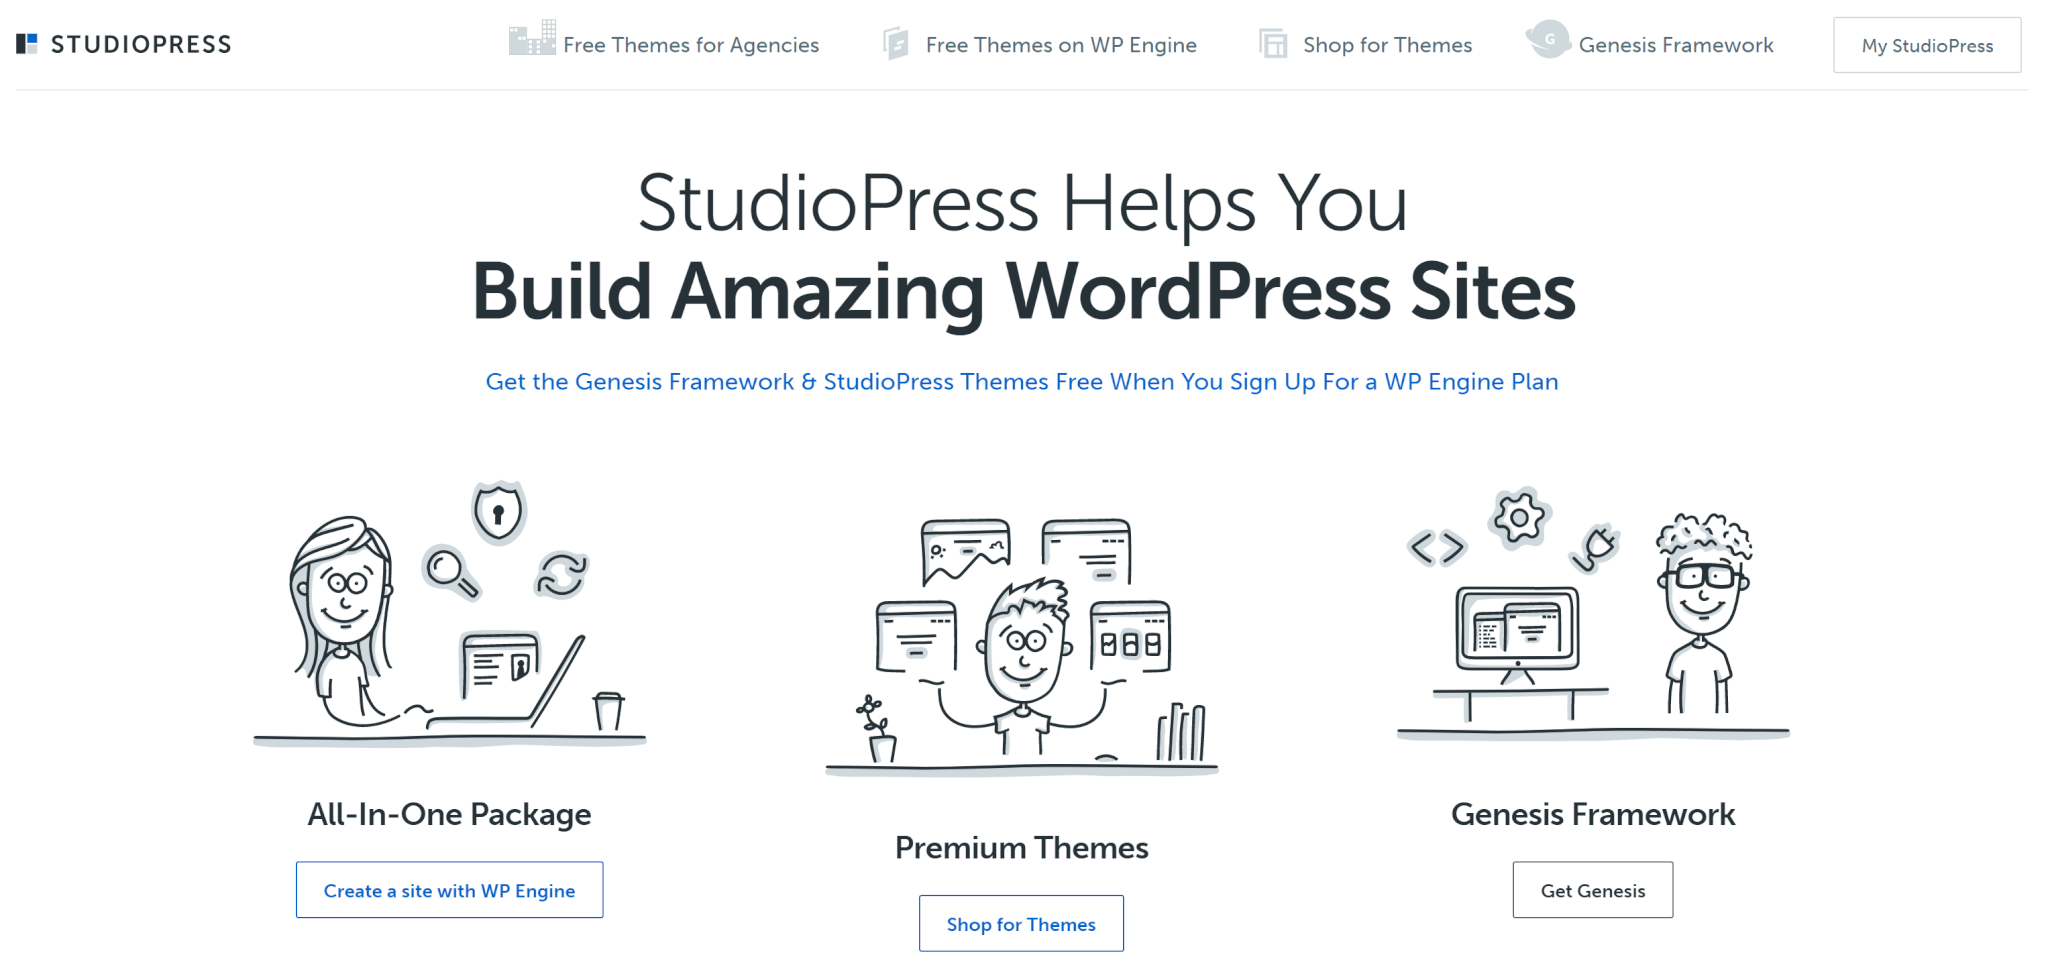Open Shop for Themes navigation item

[x=1388, y=45]
